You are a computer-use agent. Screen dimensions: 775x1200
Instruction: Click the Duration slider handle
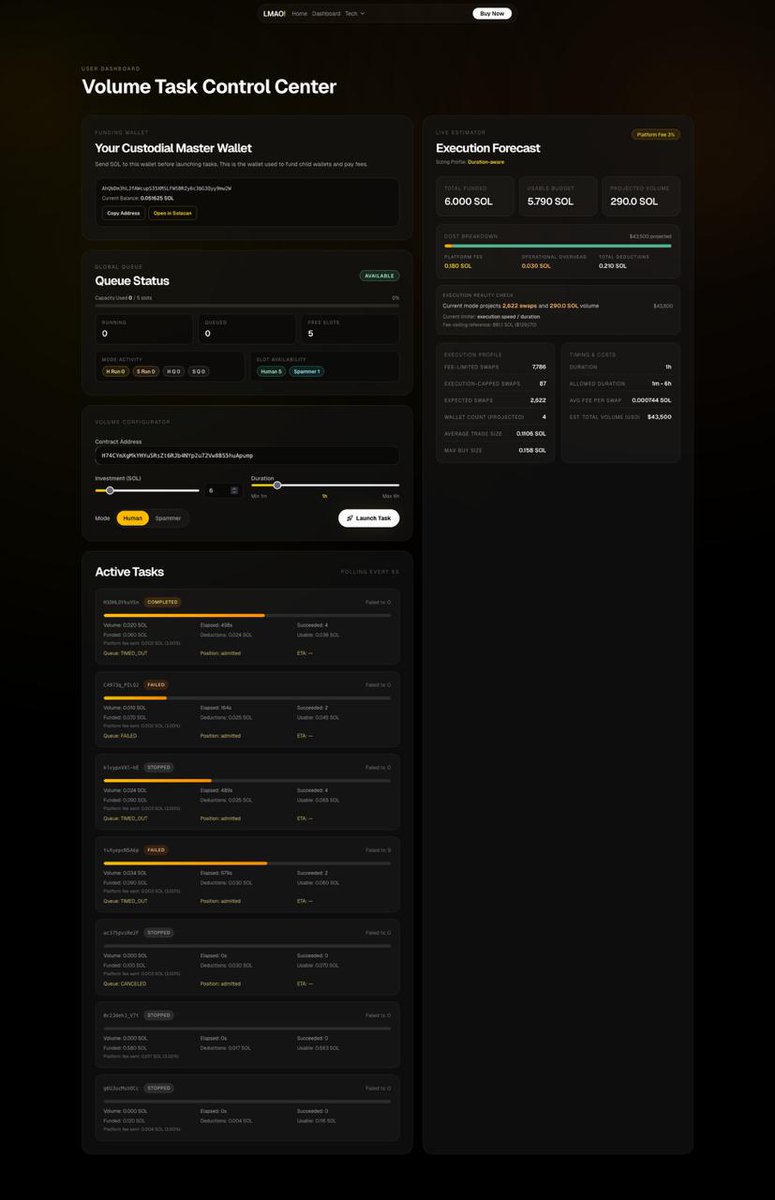point(277,485)
